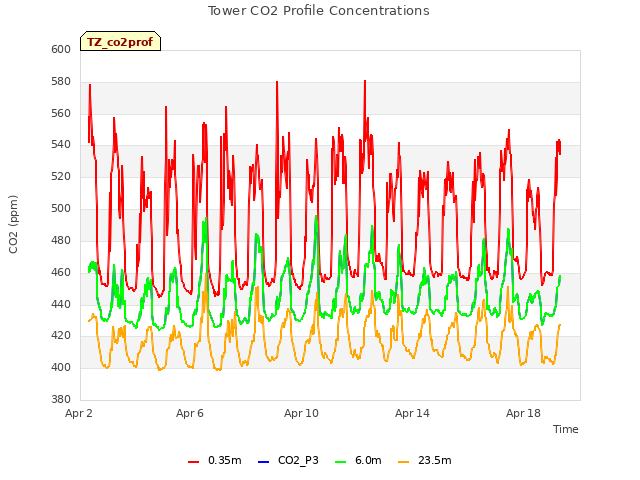Click the Apr 10 x-axis tick label

pyautogui.click(x=301, y=413)
